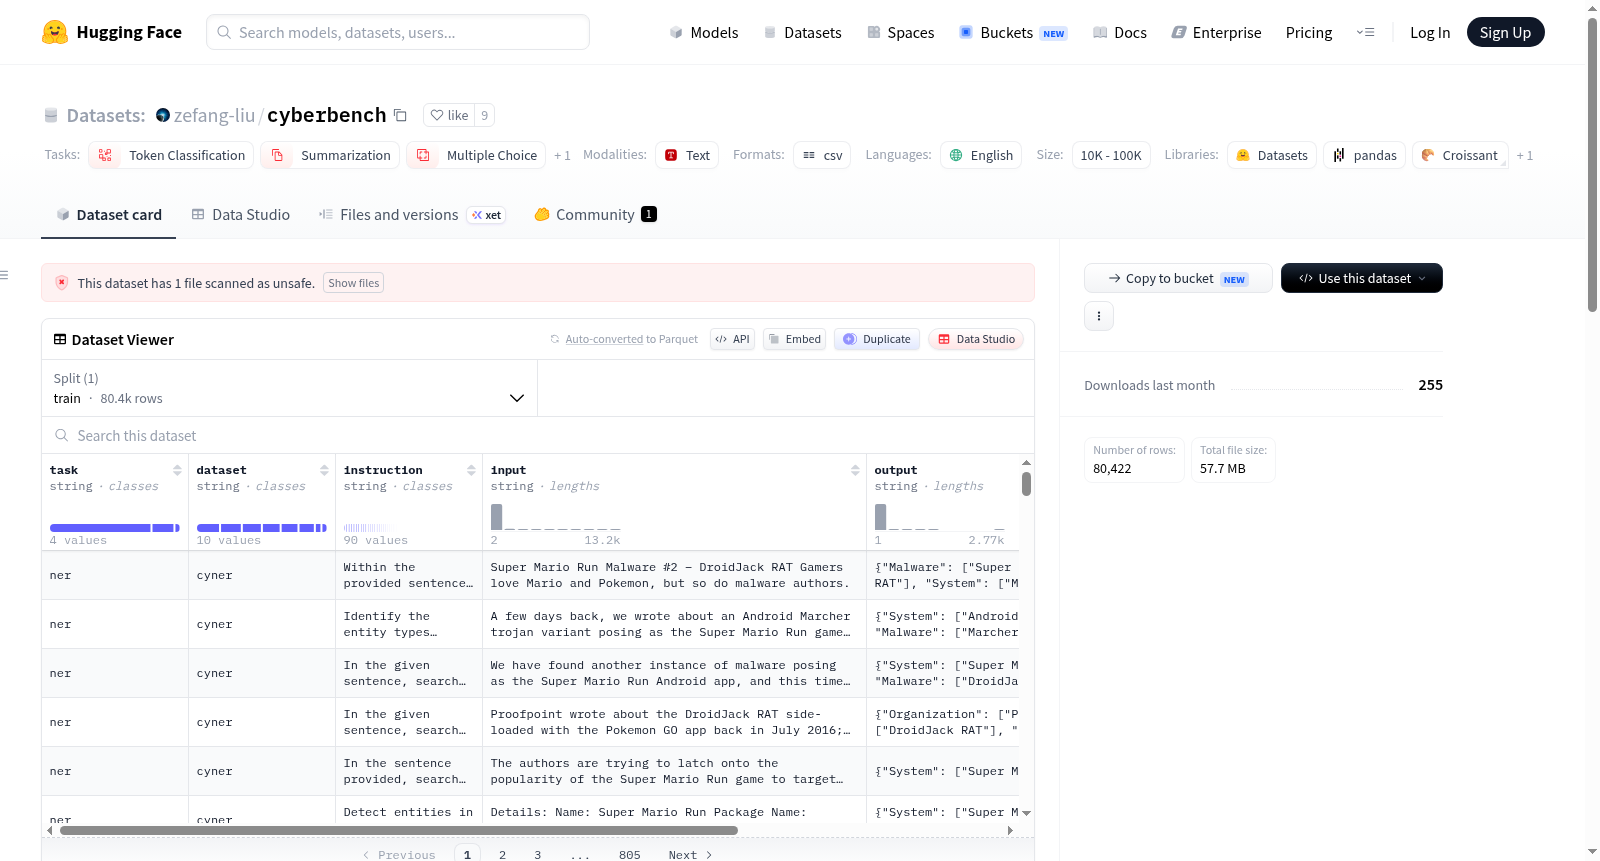Click the heart like icon
The height and width of the screenshot is (861, 1600).
(437, 115)
